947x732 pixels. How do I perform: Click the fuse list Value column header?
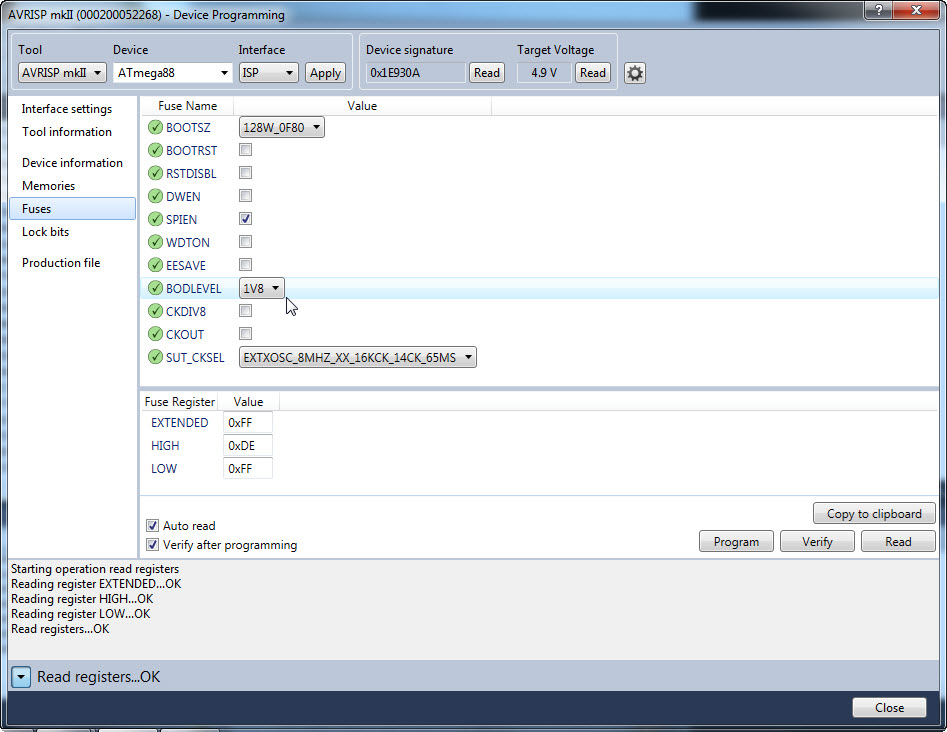[362, 106]
